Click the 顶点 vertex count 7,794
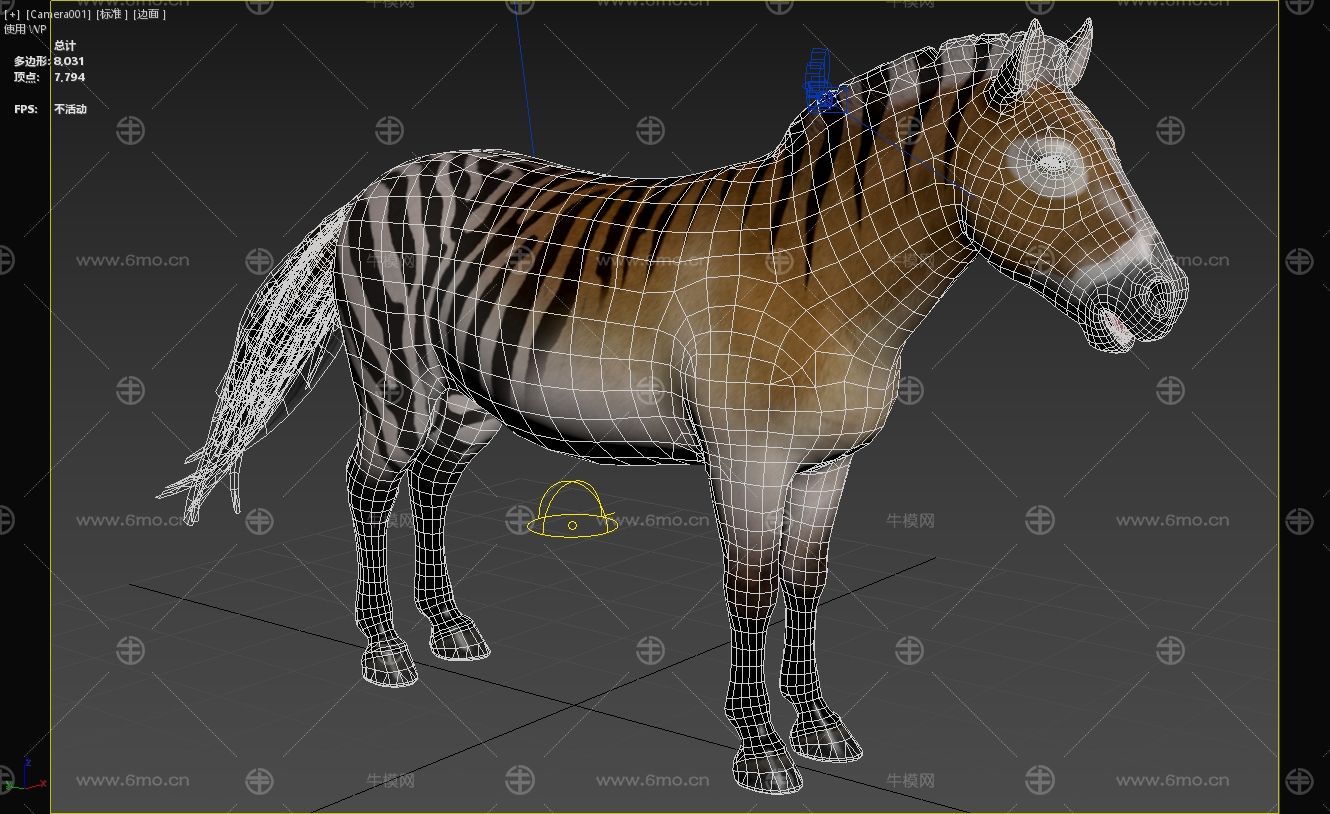1330x814 pixels. pyautogui.click(x=68, y=77)
